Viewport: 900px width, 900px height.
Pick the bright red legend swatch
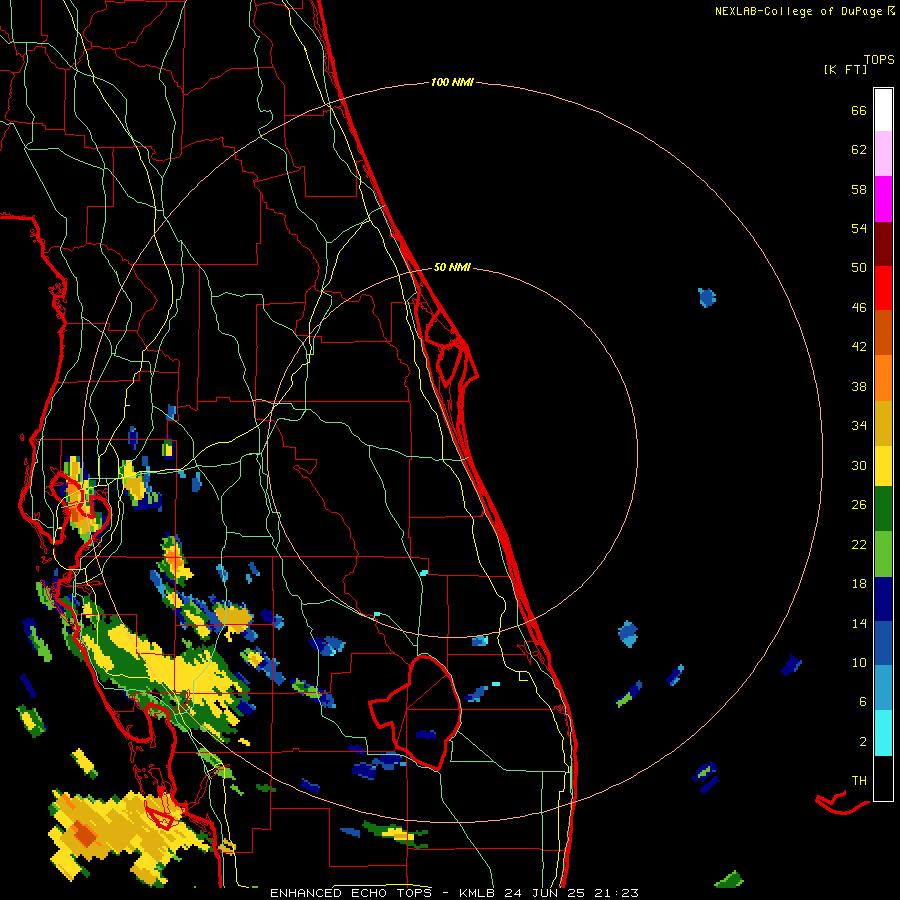pos(883,288)
